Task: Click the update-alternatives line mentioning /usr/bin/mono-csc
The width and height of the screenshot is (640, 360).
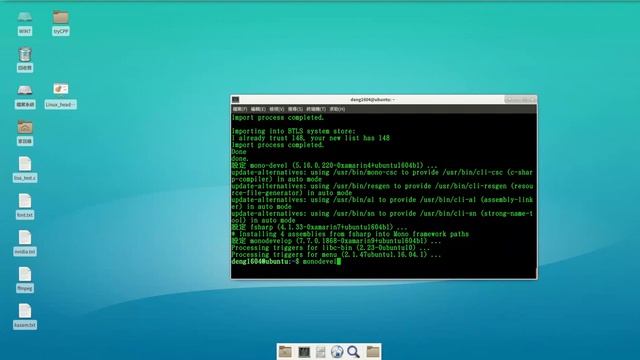Action: click(x=382, y=176)
